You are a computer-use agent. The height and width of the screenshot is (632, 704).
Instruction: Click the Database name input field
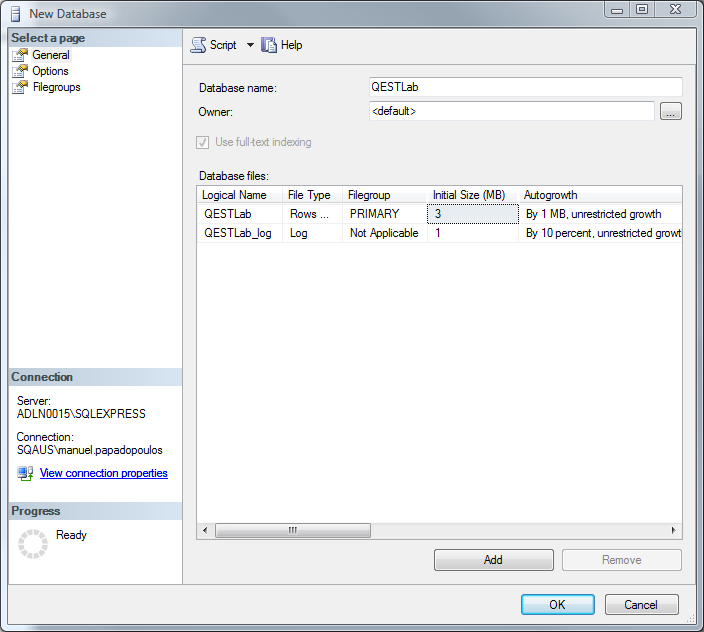525,87
